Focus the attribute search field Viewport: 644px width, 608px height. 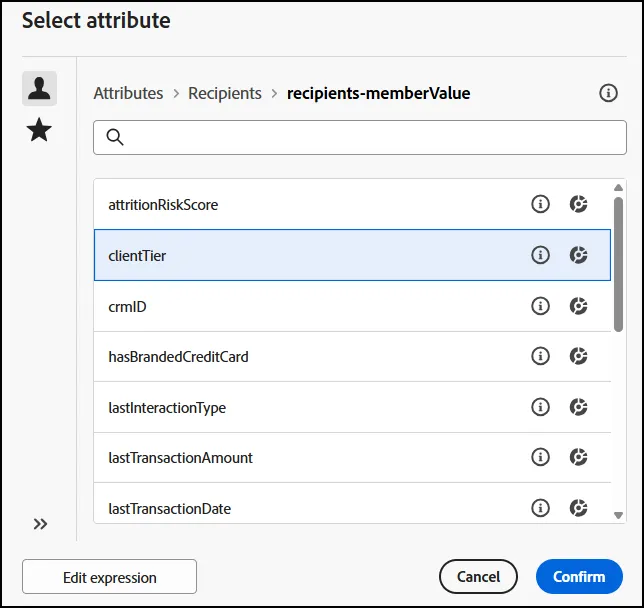click(x=360, y=138)
